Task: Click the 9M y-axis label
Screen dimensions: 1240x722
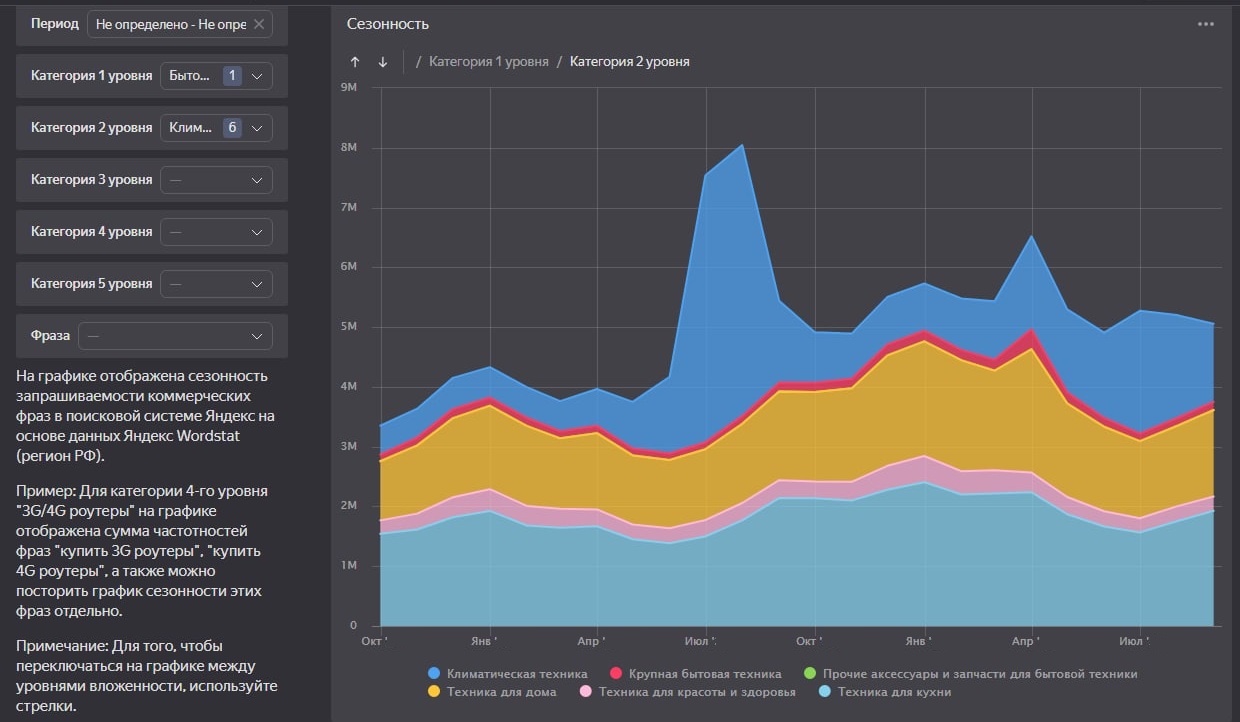Action: 349,88
